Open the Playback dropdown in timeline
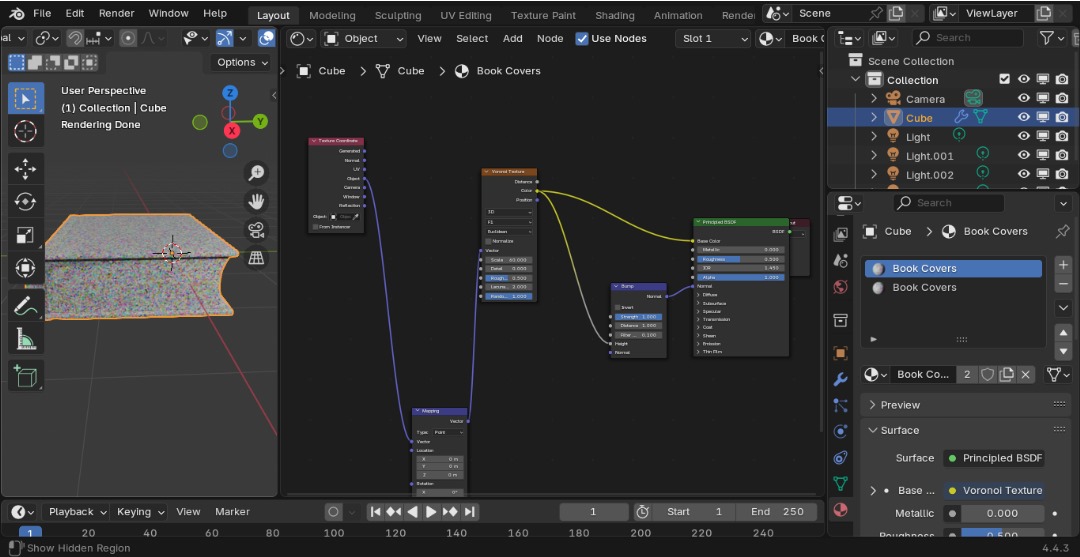The height and width of the screenshot is (557, 1080). (x=76, y=512)
